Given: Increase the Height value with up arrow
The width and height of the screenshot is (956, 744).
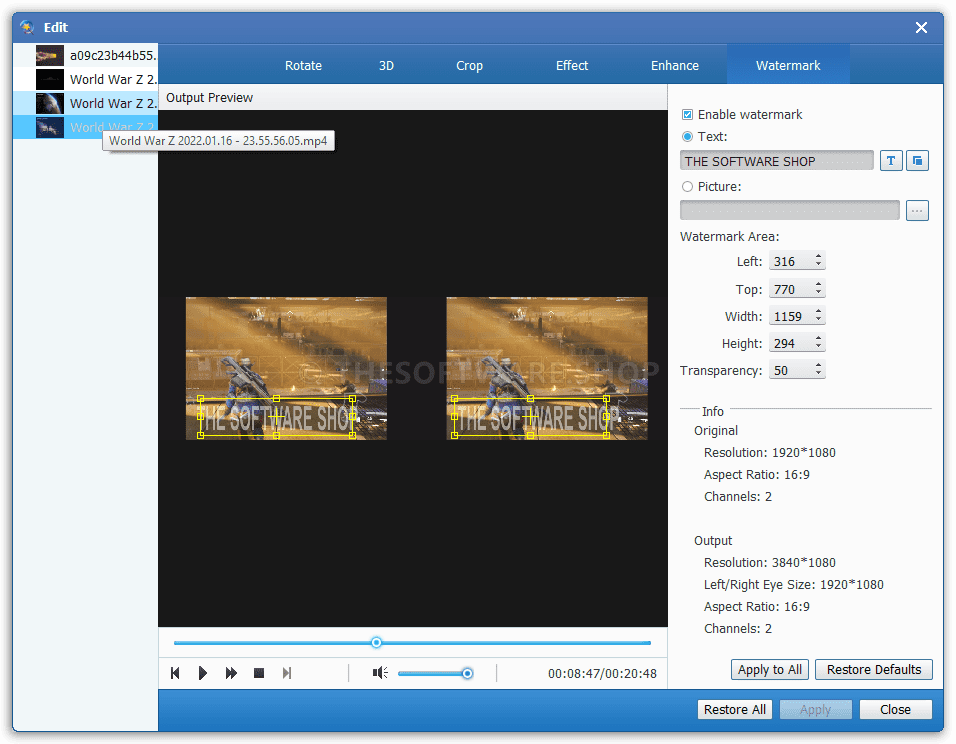Looking at the screenshot, I should point(818,338).
